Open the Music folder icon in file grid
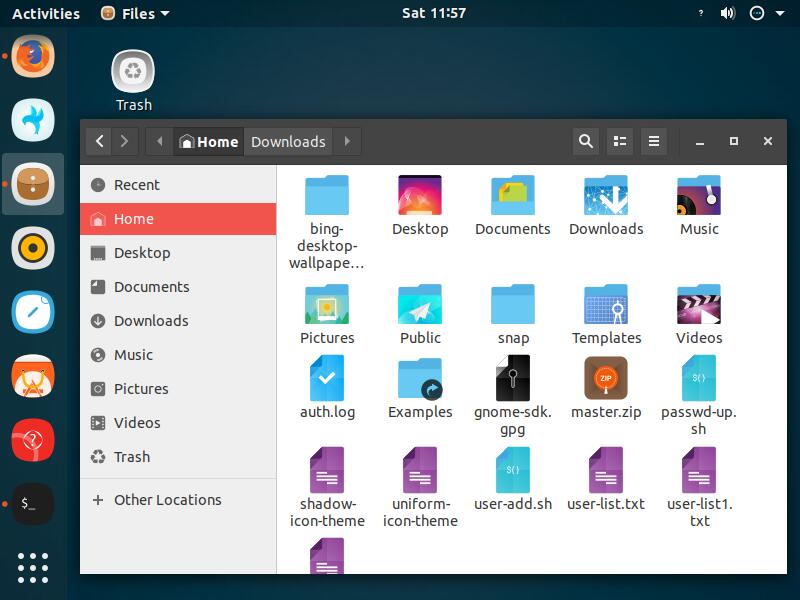This screenshot has width=800, height=600. coord(698,195)
